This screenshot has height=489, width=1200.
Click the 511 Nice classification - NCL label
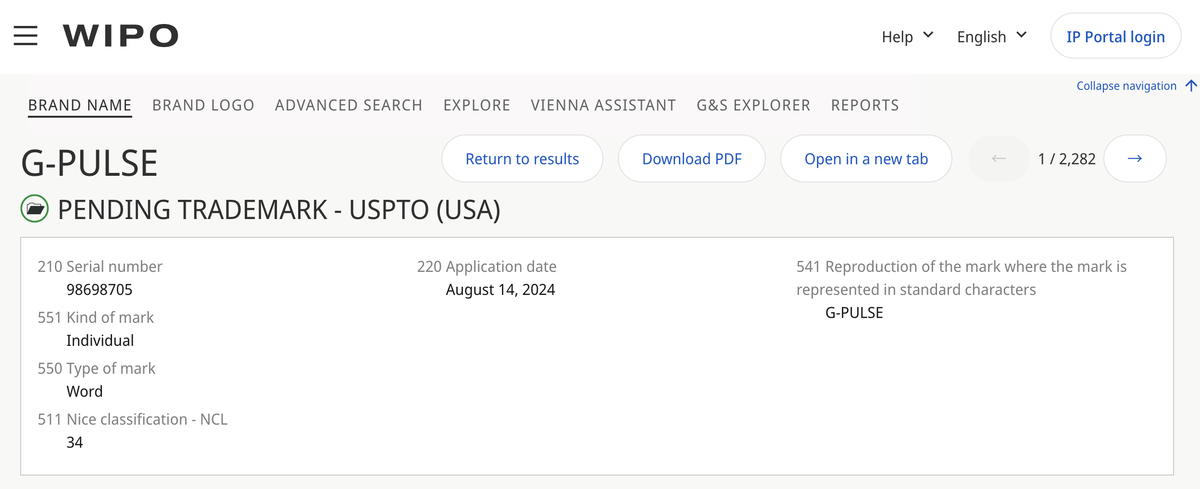coord(133,419)
